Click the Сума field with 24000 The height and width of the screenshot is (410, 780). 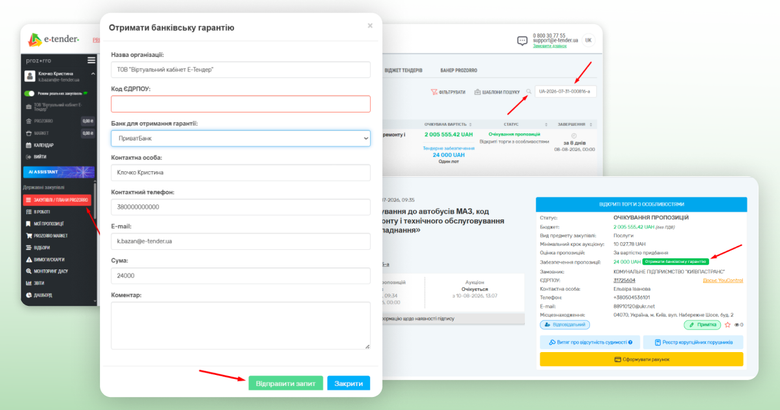[241, 276]
